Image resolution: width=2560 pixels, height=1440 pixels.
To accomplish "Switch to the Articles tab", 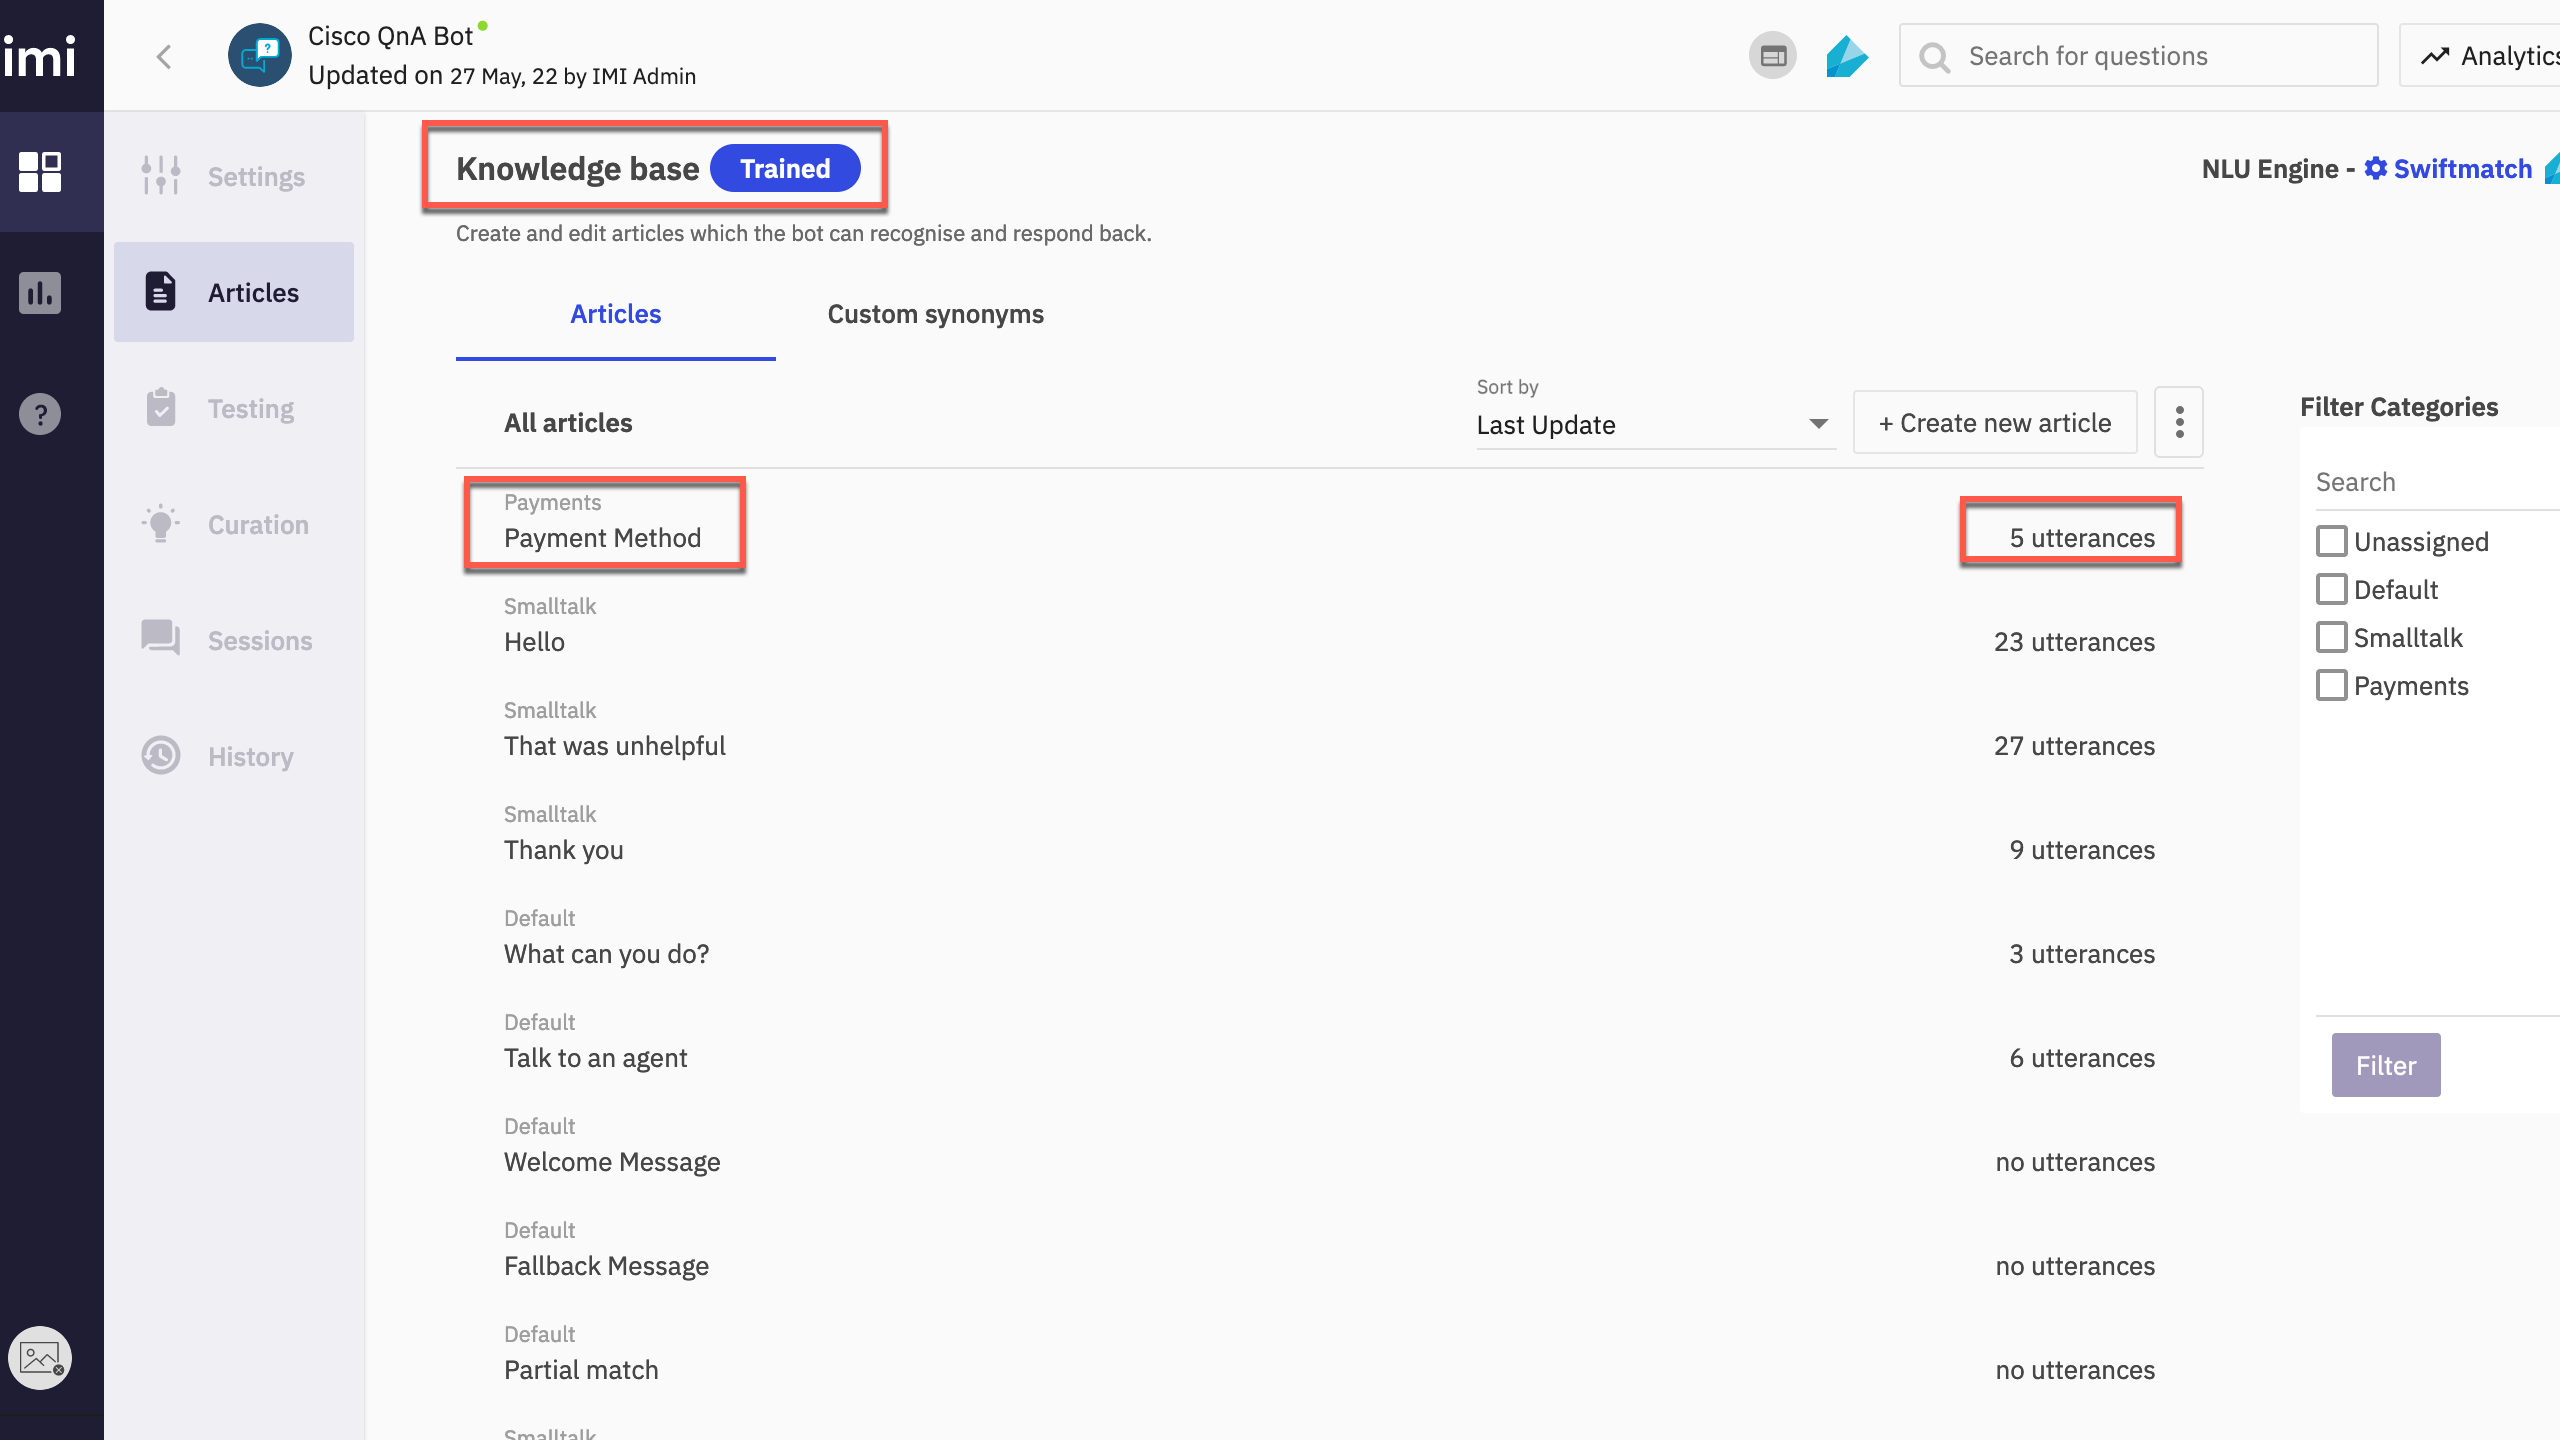I will coord(616,314).
